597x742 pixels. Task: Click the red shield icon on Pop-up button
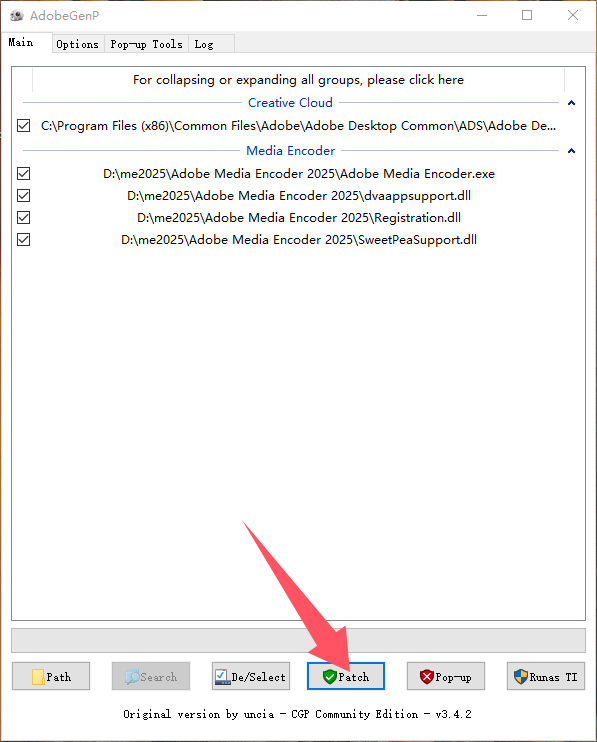point(427,677)
